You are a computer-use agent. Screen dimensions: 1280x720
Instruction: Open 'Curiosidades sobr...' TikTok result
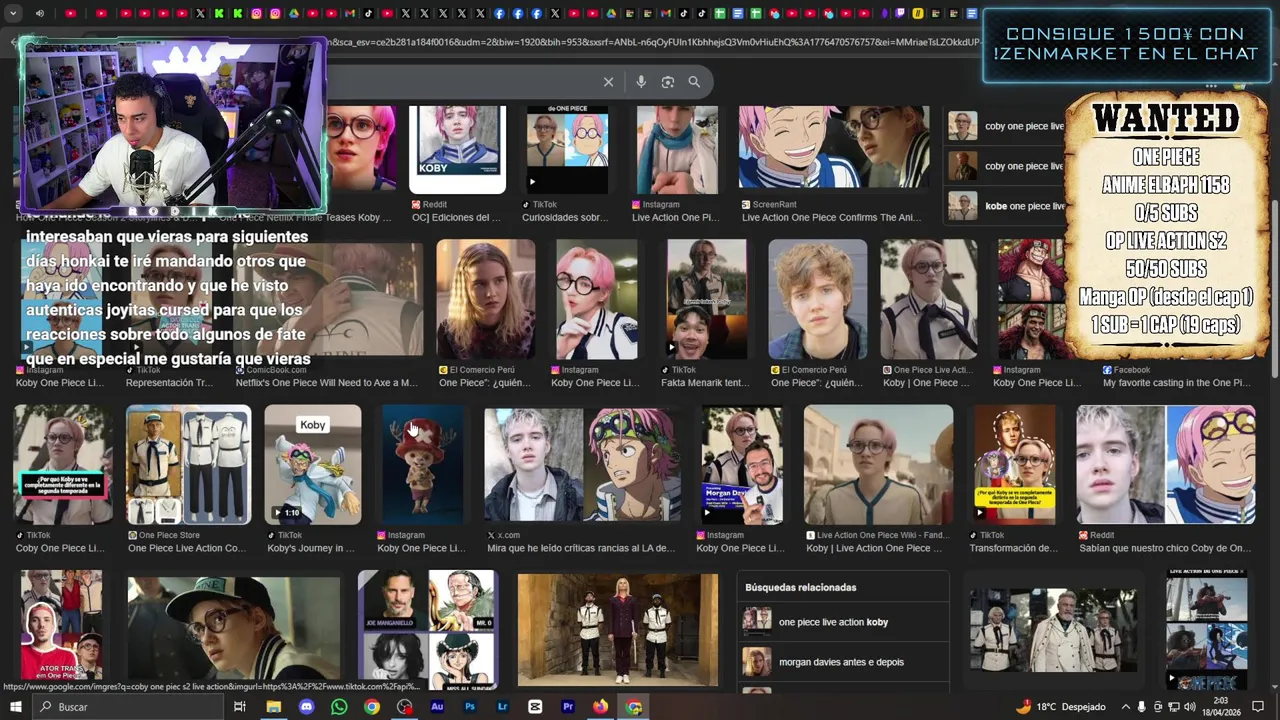pyautogui.click(x=564, y=217)
